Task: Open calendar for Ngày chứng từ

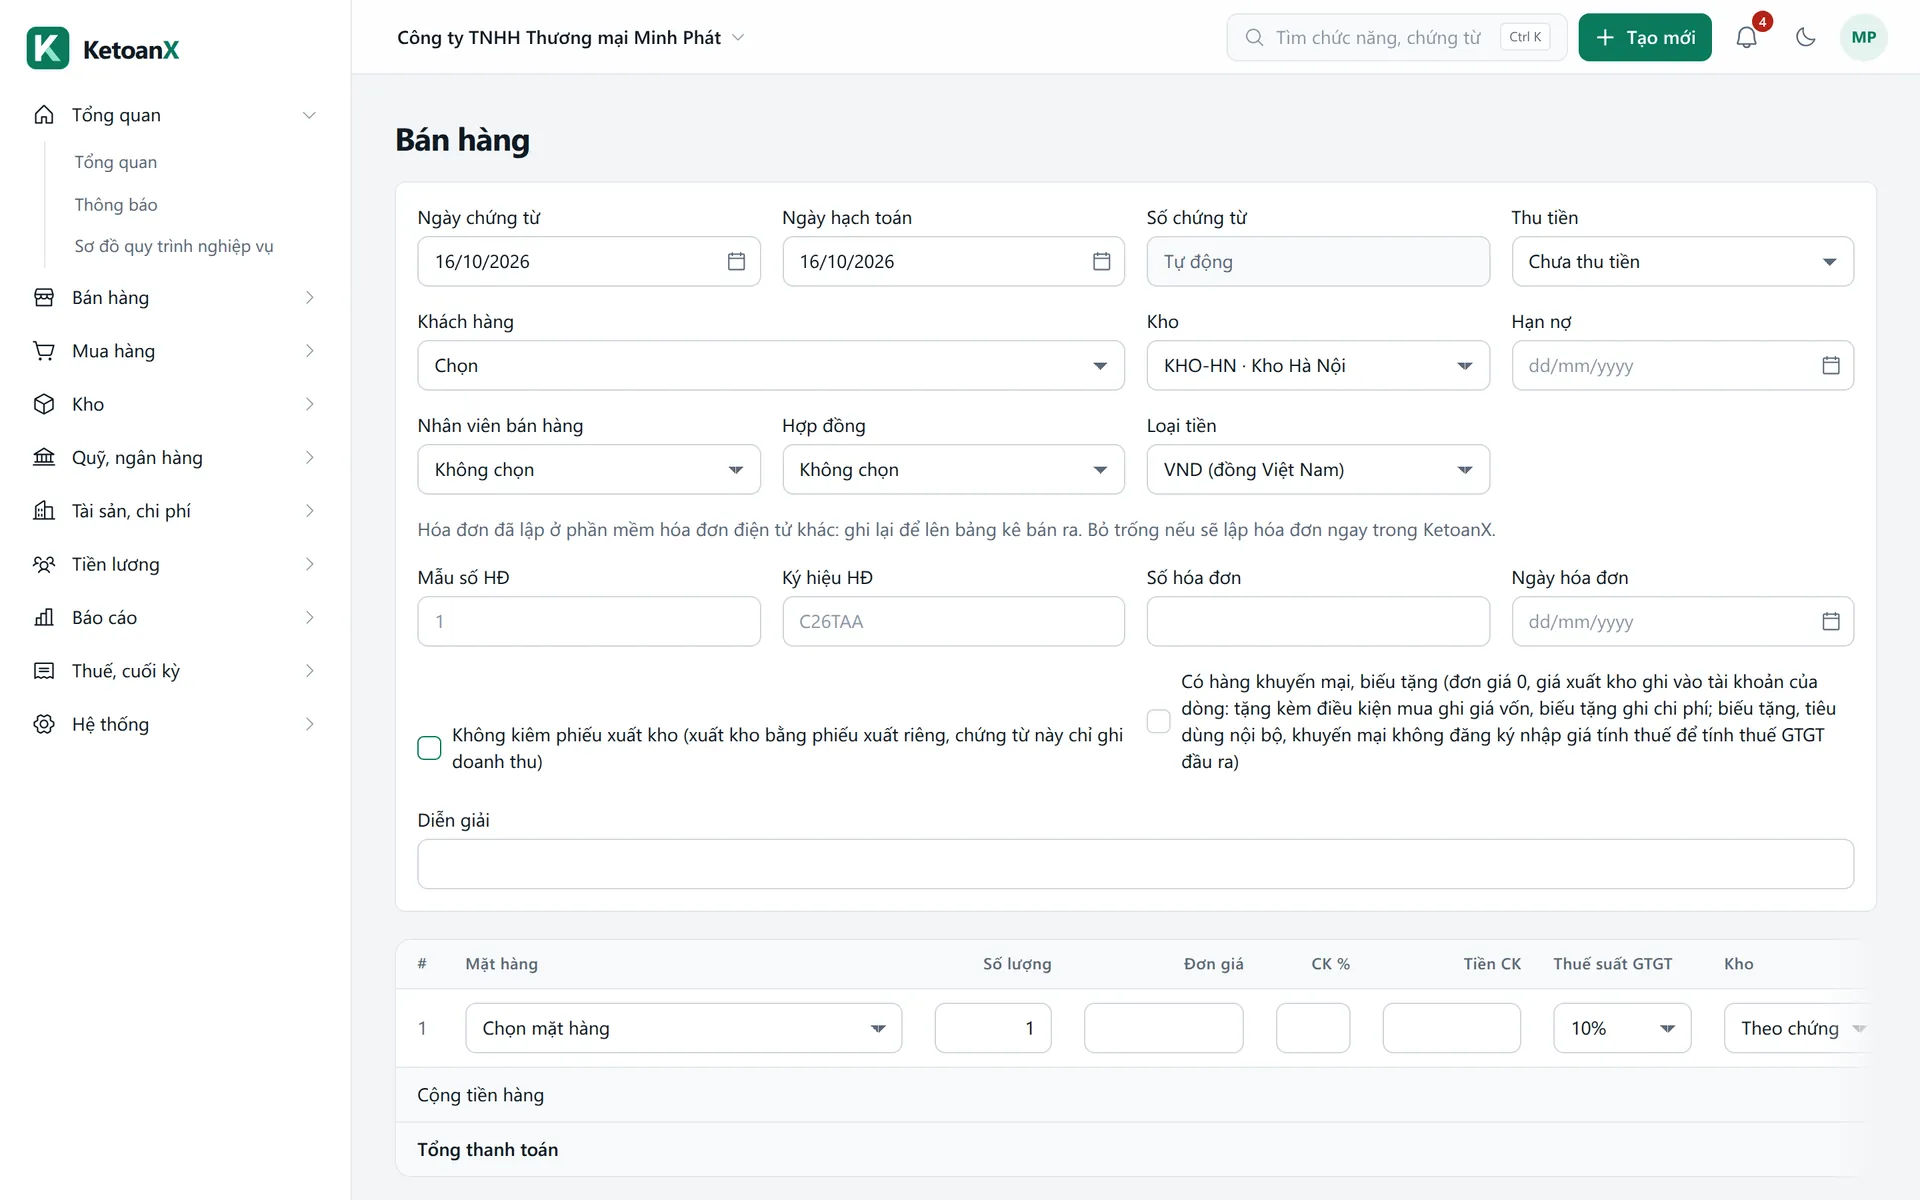Action: [736, 261]
